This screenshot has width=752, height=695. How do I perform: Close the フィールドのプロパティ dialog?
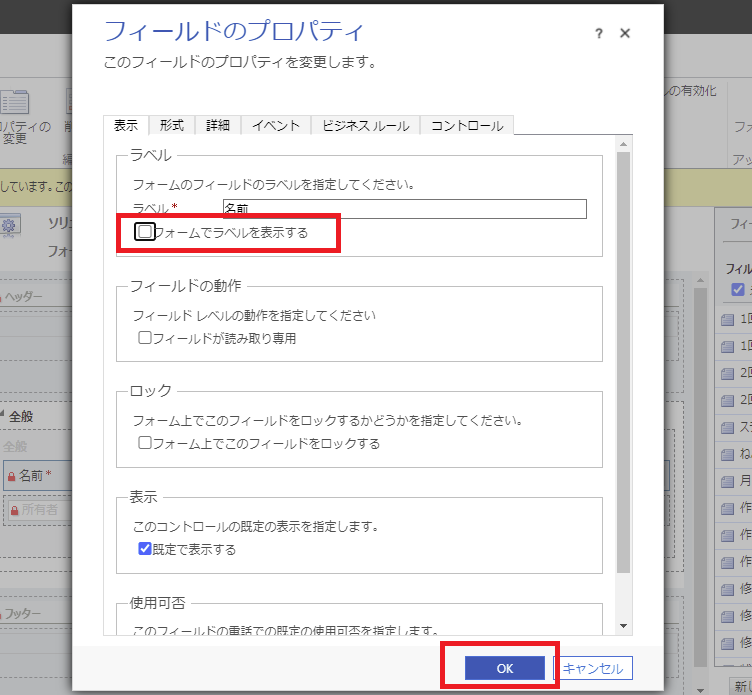(x=625, y=33)
